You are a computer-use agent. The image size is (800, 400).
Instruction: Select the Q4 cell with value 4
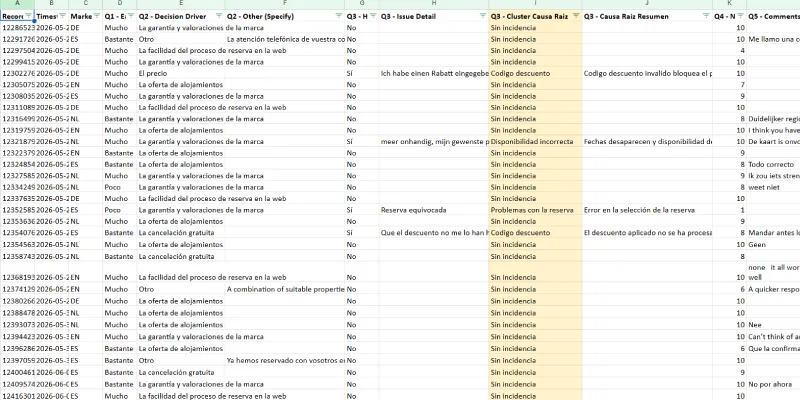coord(730,51)
